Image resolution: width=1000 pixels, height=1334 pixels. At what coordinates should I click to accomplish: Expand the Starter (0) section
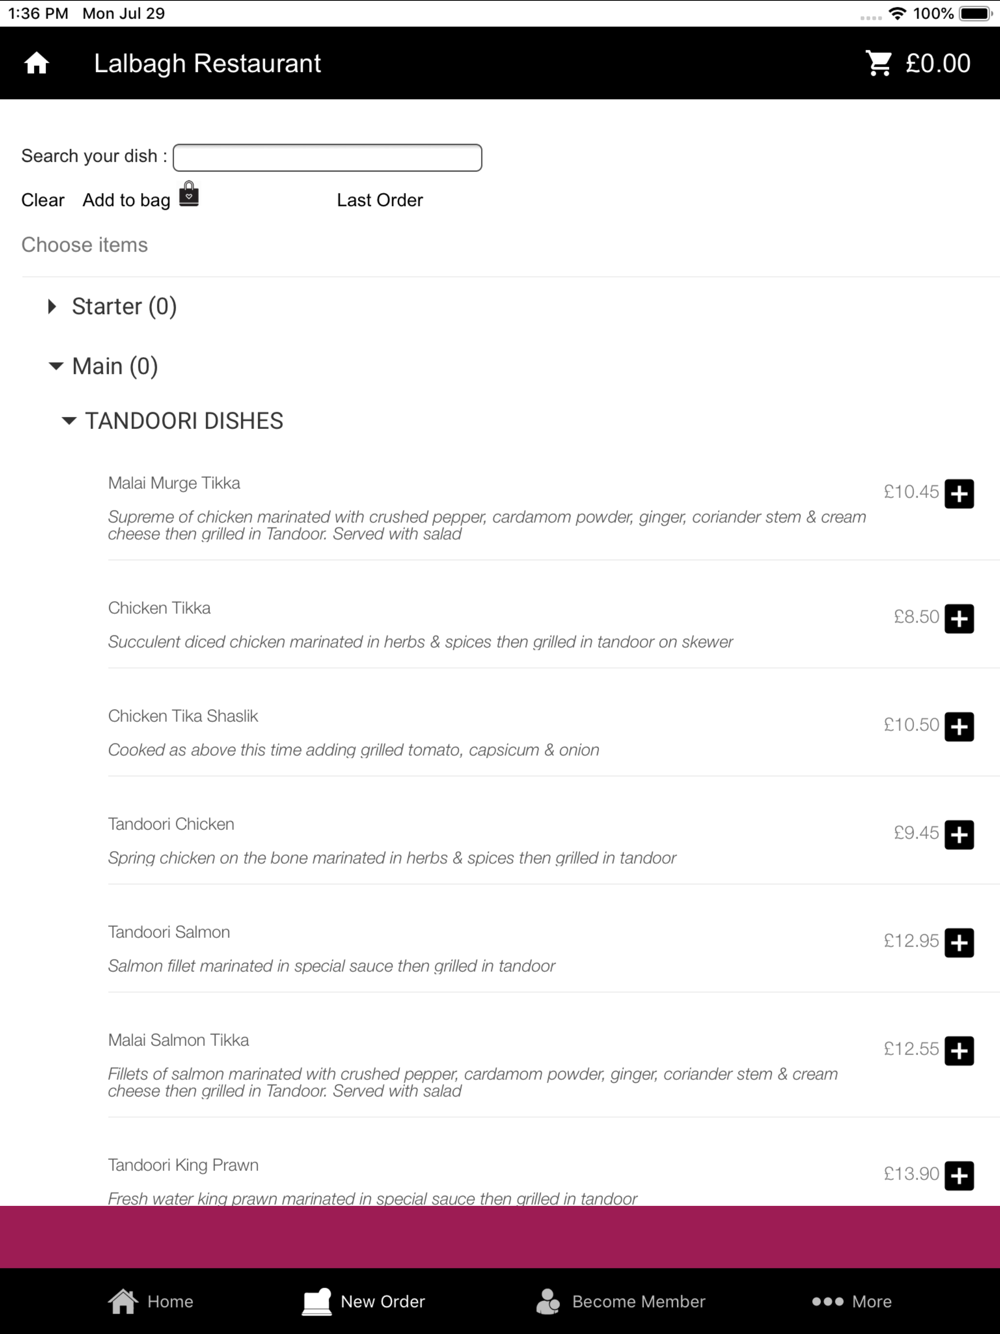[x=112, y=307]
